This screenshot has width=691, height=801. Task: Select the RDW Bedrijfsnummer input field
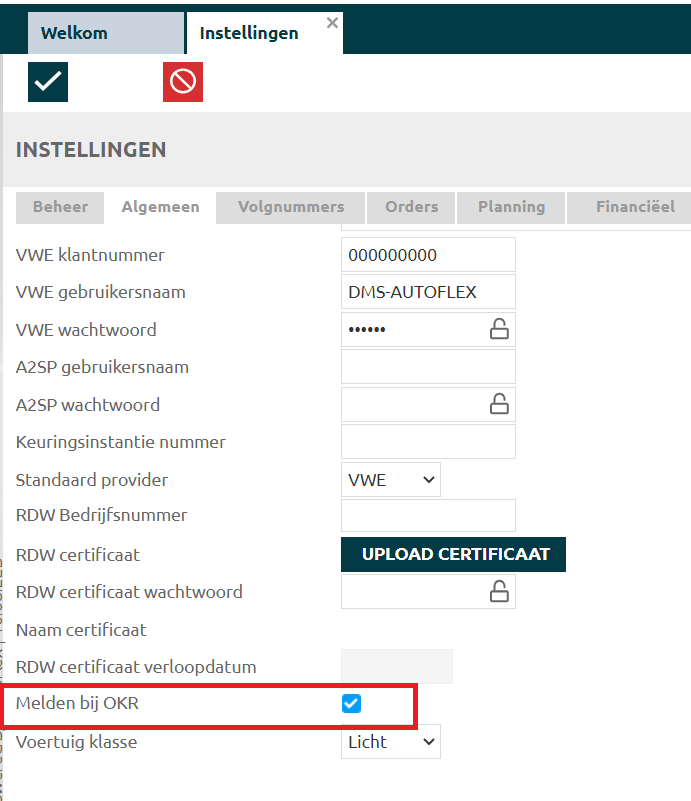(428, 516)
